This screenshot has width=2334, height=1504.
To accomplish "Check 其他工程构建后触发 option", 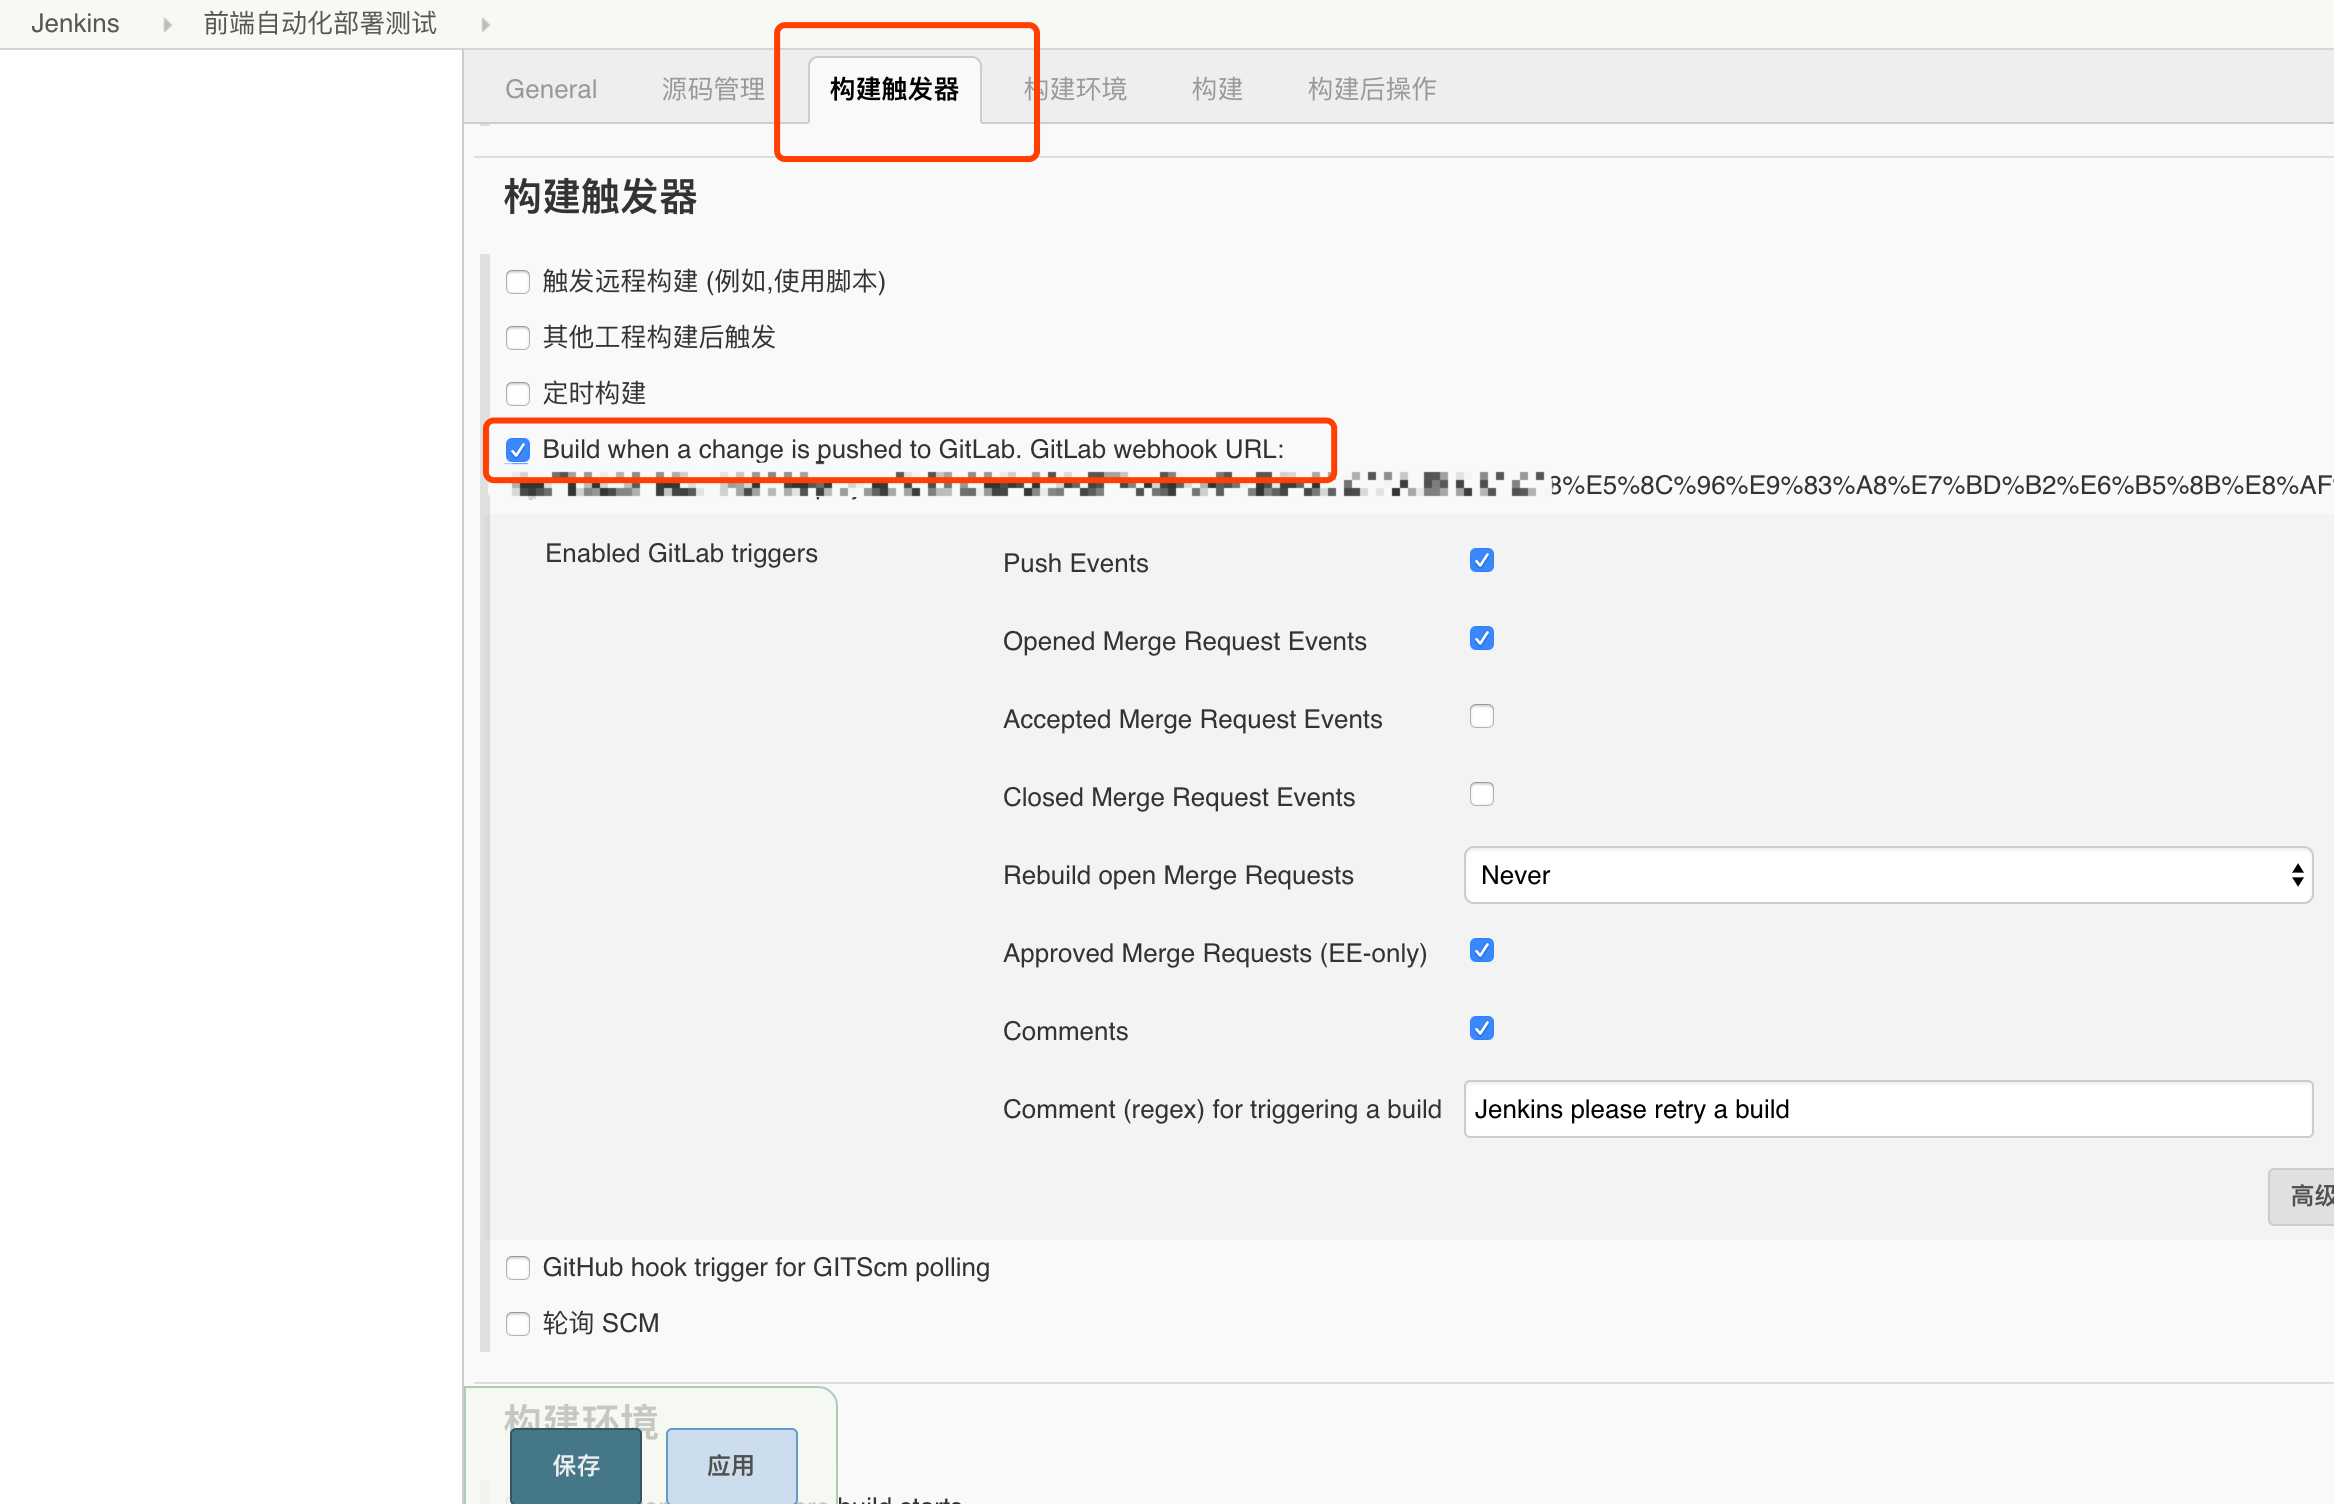I will [518, 338].
